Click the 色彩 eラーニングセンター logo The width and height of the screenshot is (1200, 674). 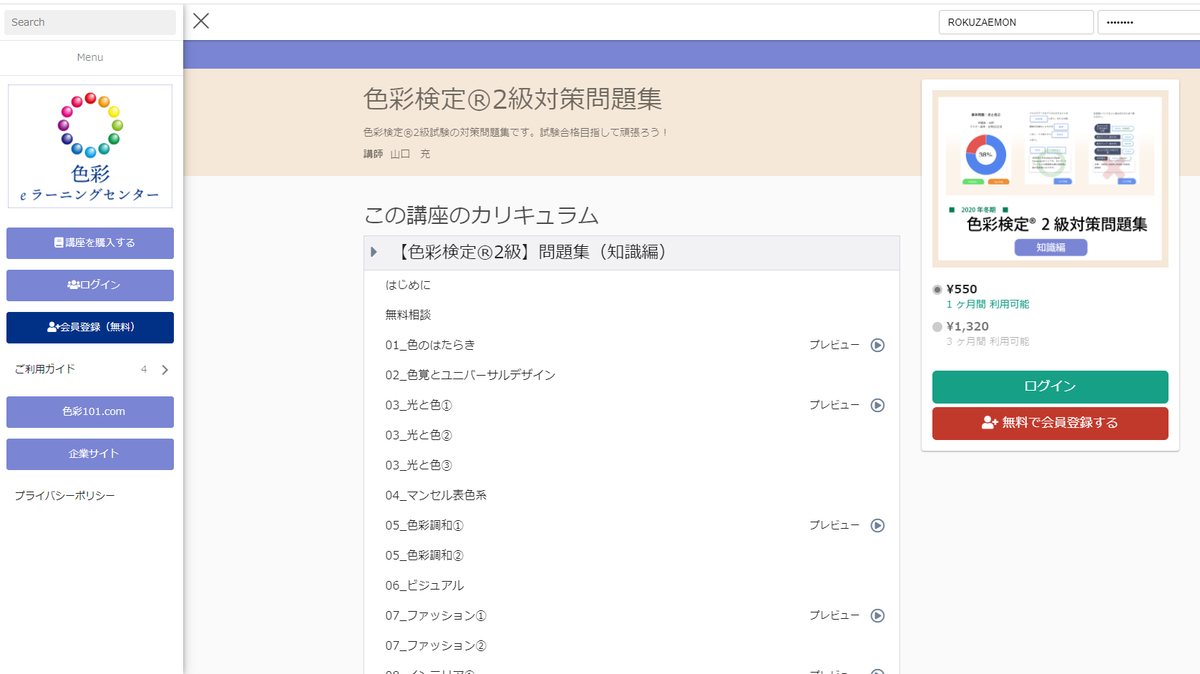point(90,146)
